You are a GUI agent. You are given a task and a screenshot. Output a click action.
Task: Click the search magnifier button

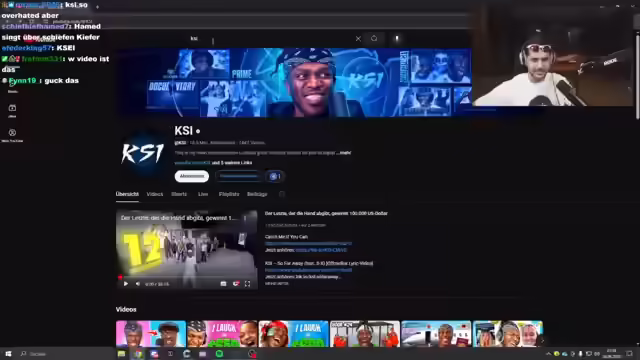tap(374, 38)
